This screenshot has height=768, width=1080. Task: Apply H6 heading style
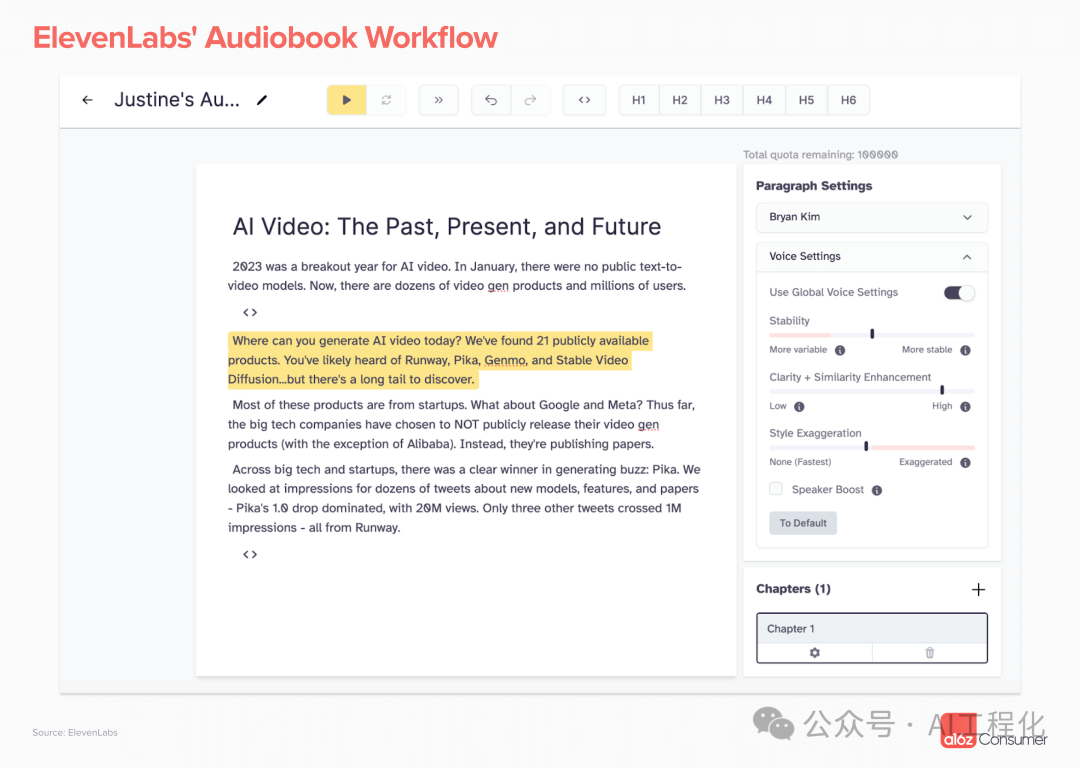coord(848,100)
